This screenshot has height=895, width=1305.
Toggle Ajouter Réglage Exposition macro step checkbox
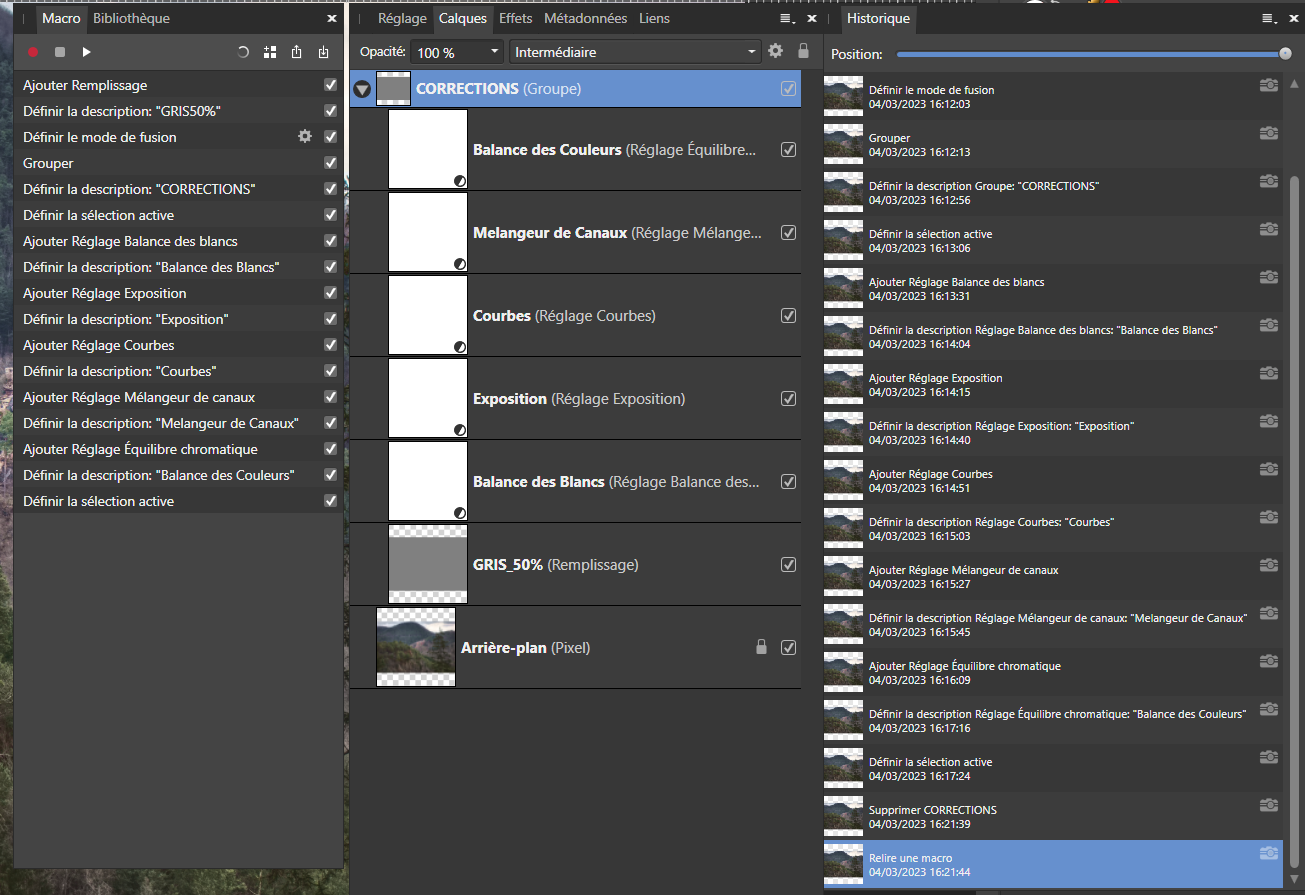pyautogui.click(x=331, y=293)
